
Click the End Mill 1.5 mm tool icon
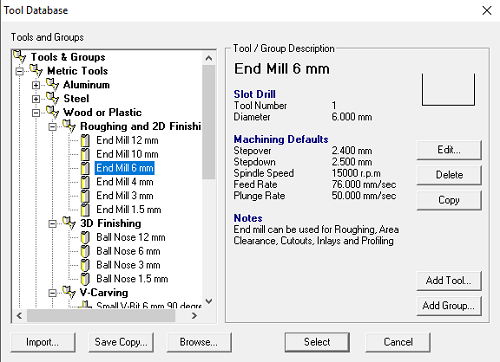coord(85,210)
